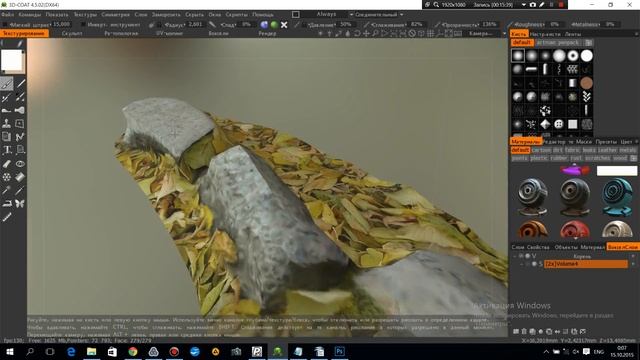Select the leather materials folder

pos(607,150)
